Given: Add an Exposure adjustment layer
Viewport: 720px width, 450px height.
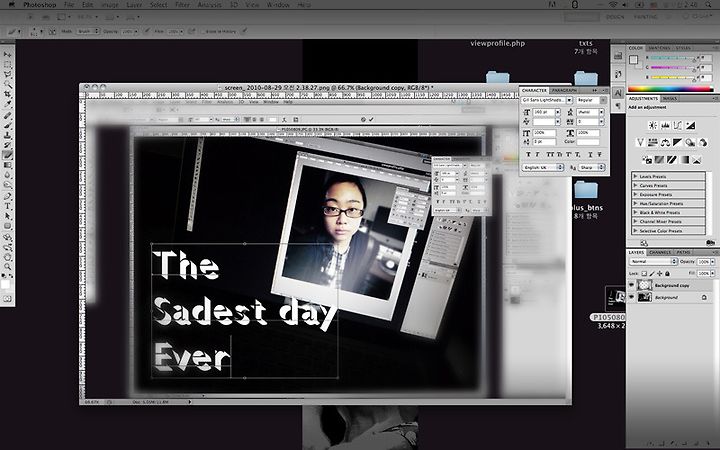Looking at the screenshot, I should 690,125.
